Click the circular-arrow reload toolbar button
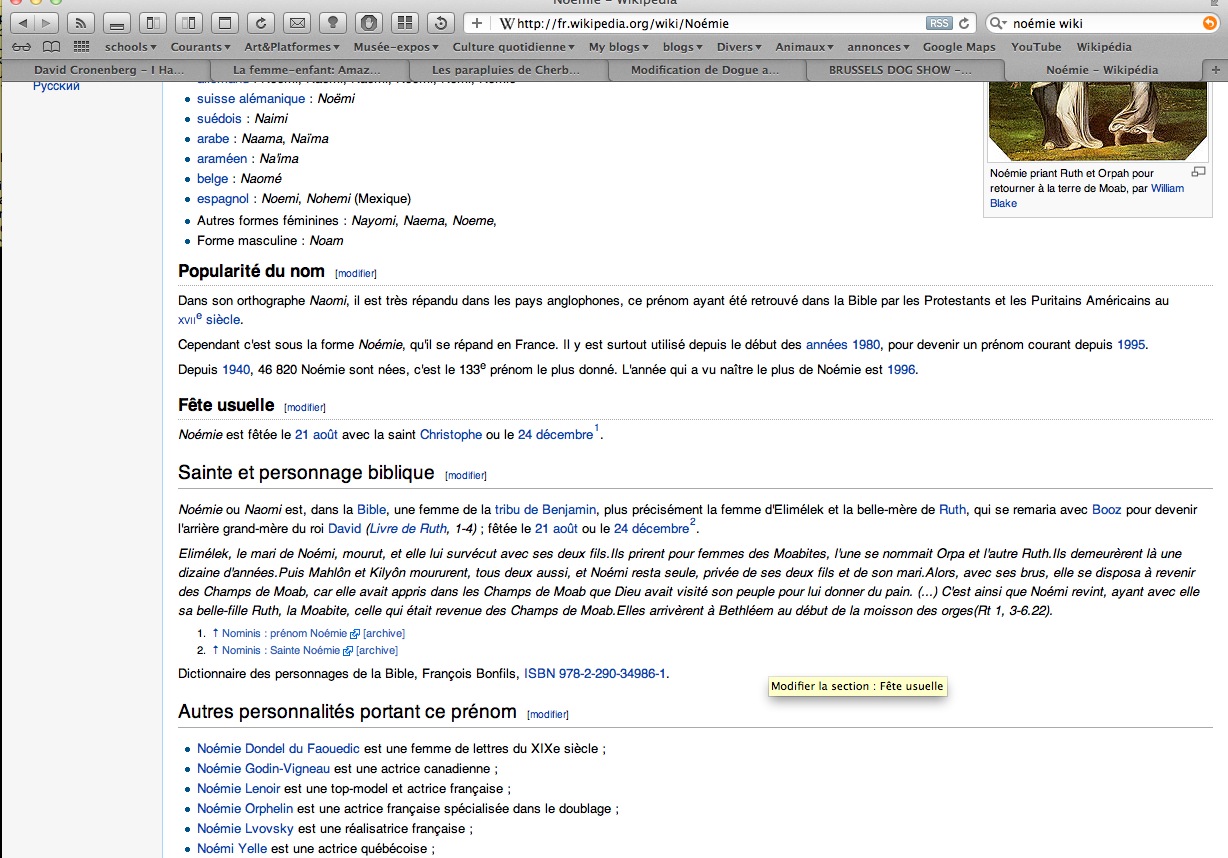Screen dimensions: 1228x858 260,22
